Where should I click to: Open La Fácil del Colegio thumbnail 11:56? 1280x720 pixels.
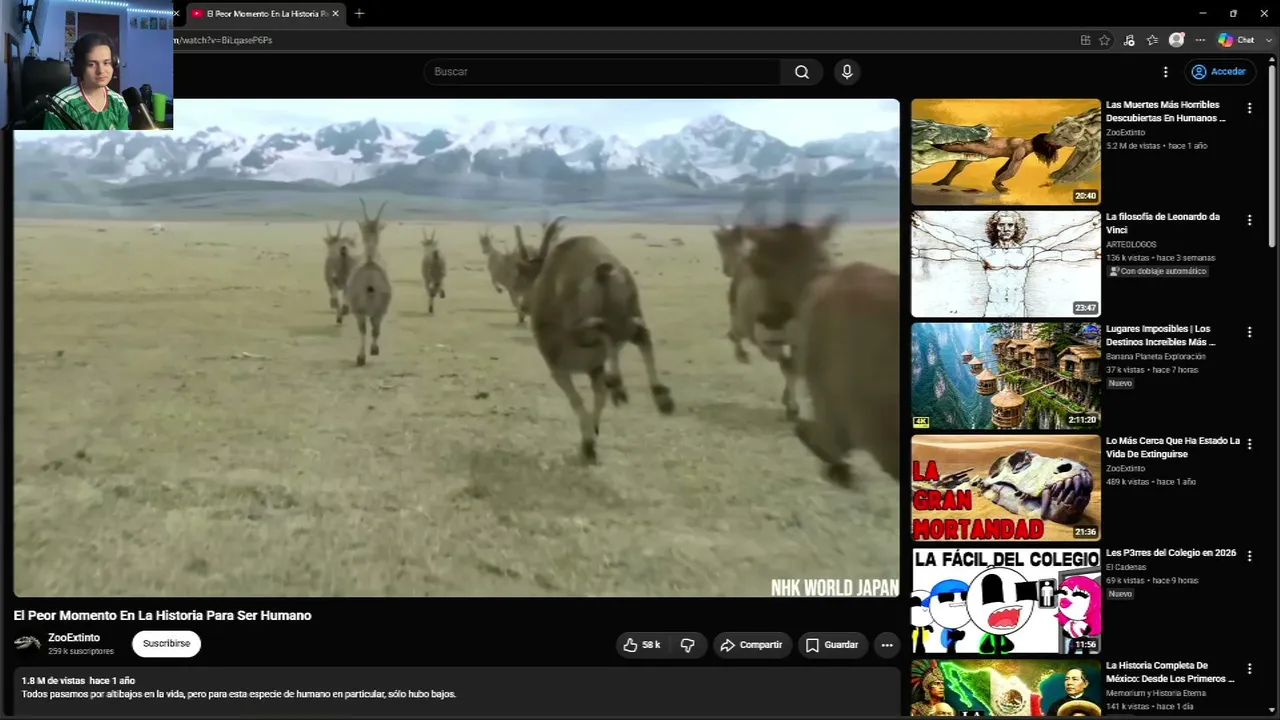point(1005,600)
